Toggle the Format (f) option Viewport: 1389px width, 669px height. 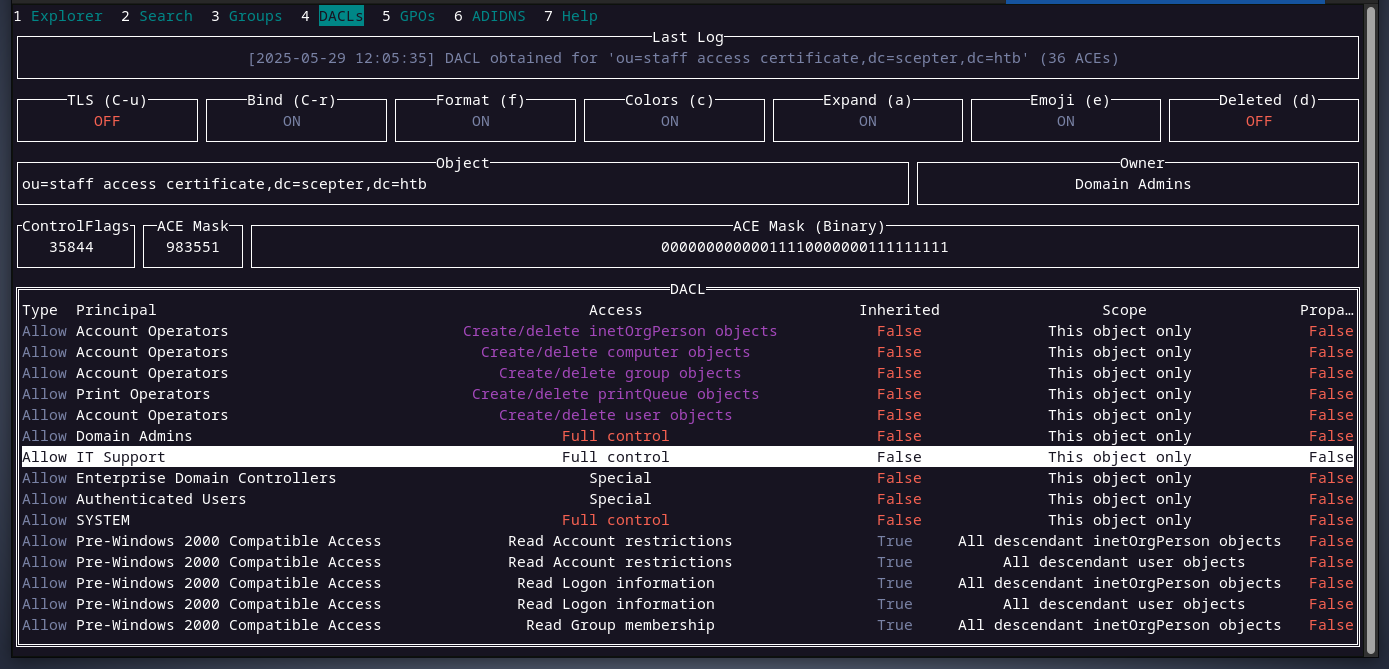[480, 121]
